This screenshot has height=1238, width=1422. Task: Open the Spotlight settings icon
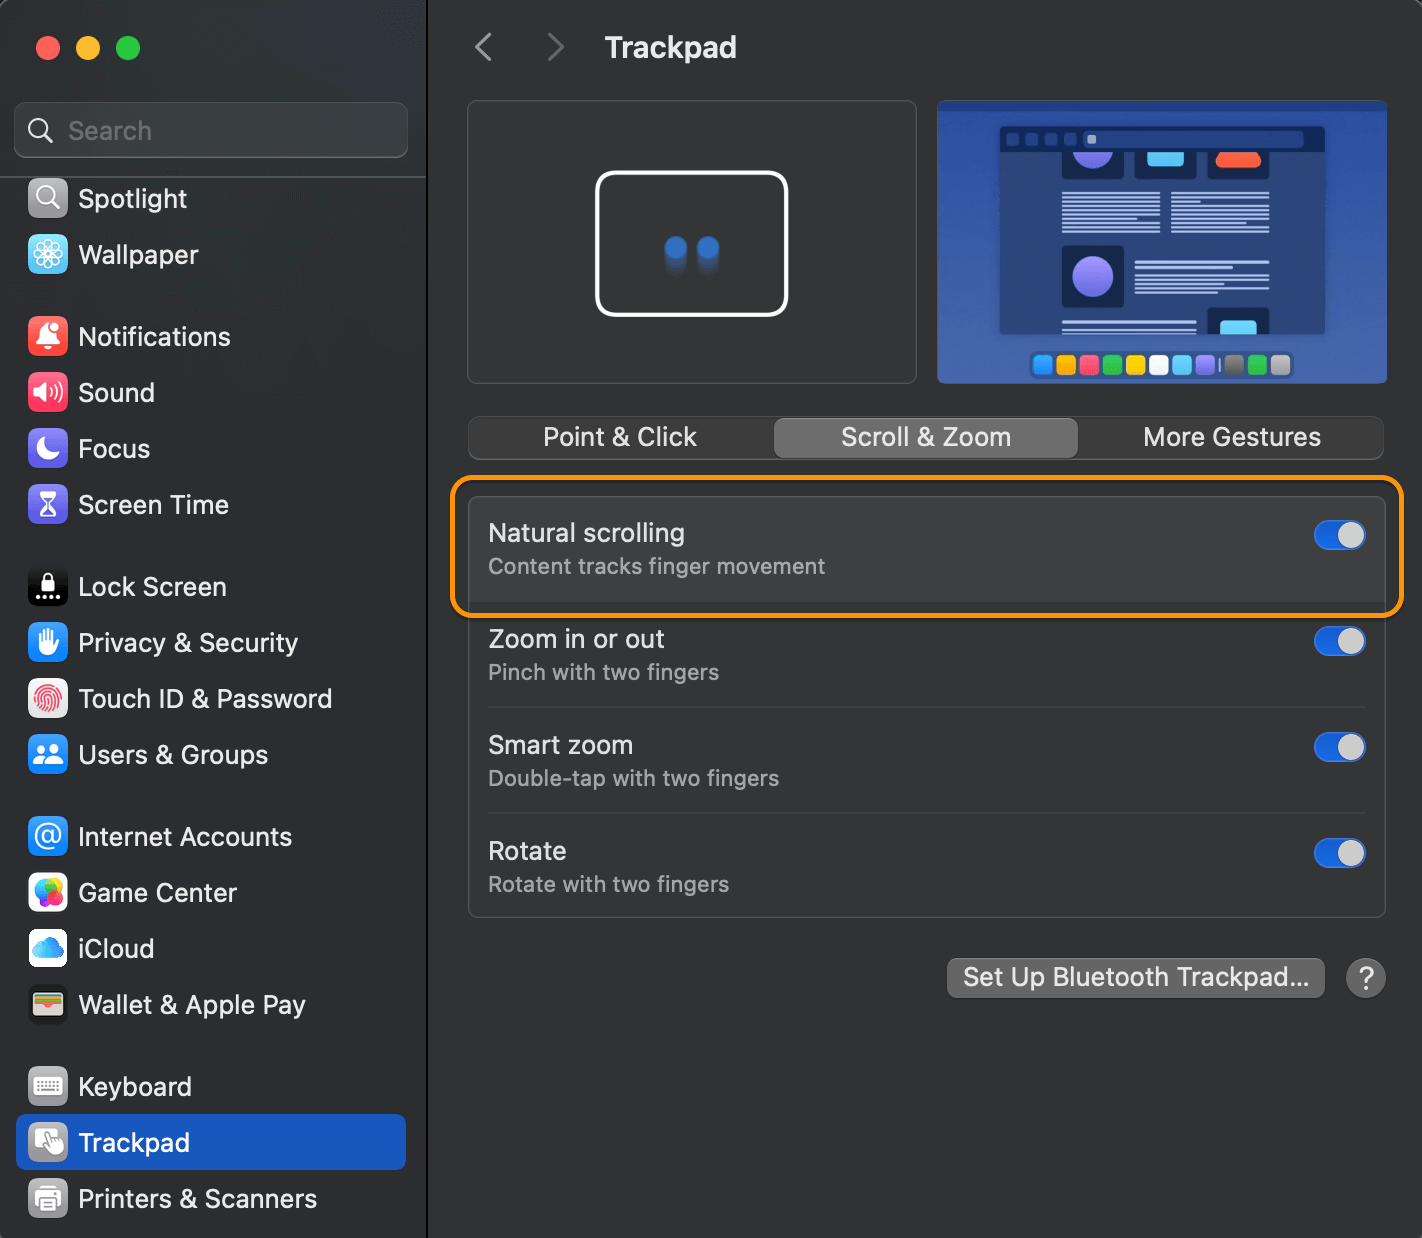pyautogui.click(x=47, y=198)
